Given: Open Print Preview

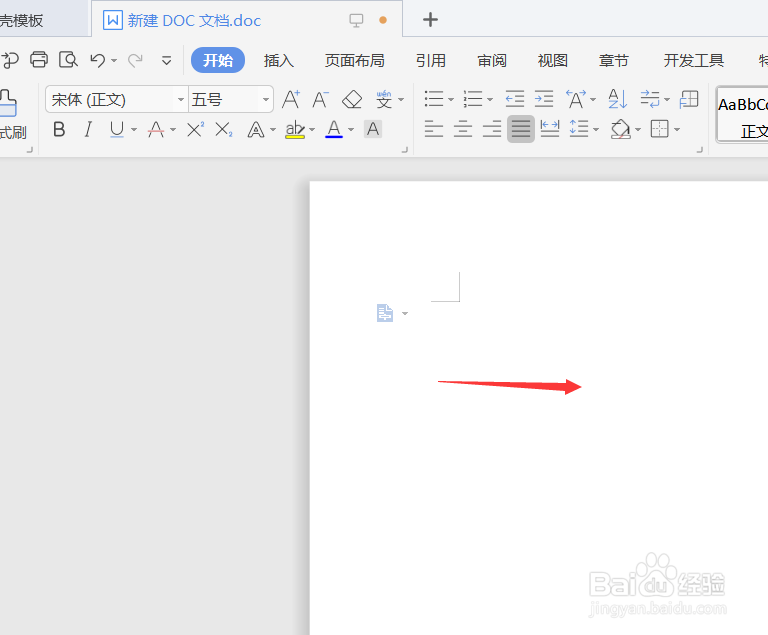Looking at the screenshot, I should coord(68,60).
